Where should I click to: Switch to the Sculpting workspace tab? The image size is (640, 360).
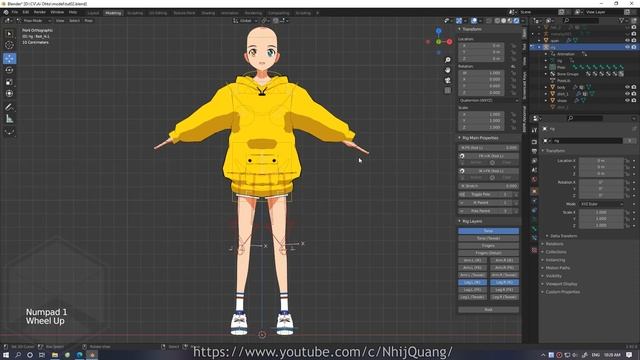pos(135,13)
